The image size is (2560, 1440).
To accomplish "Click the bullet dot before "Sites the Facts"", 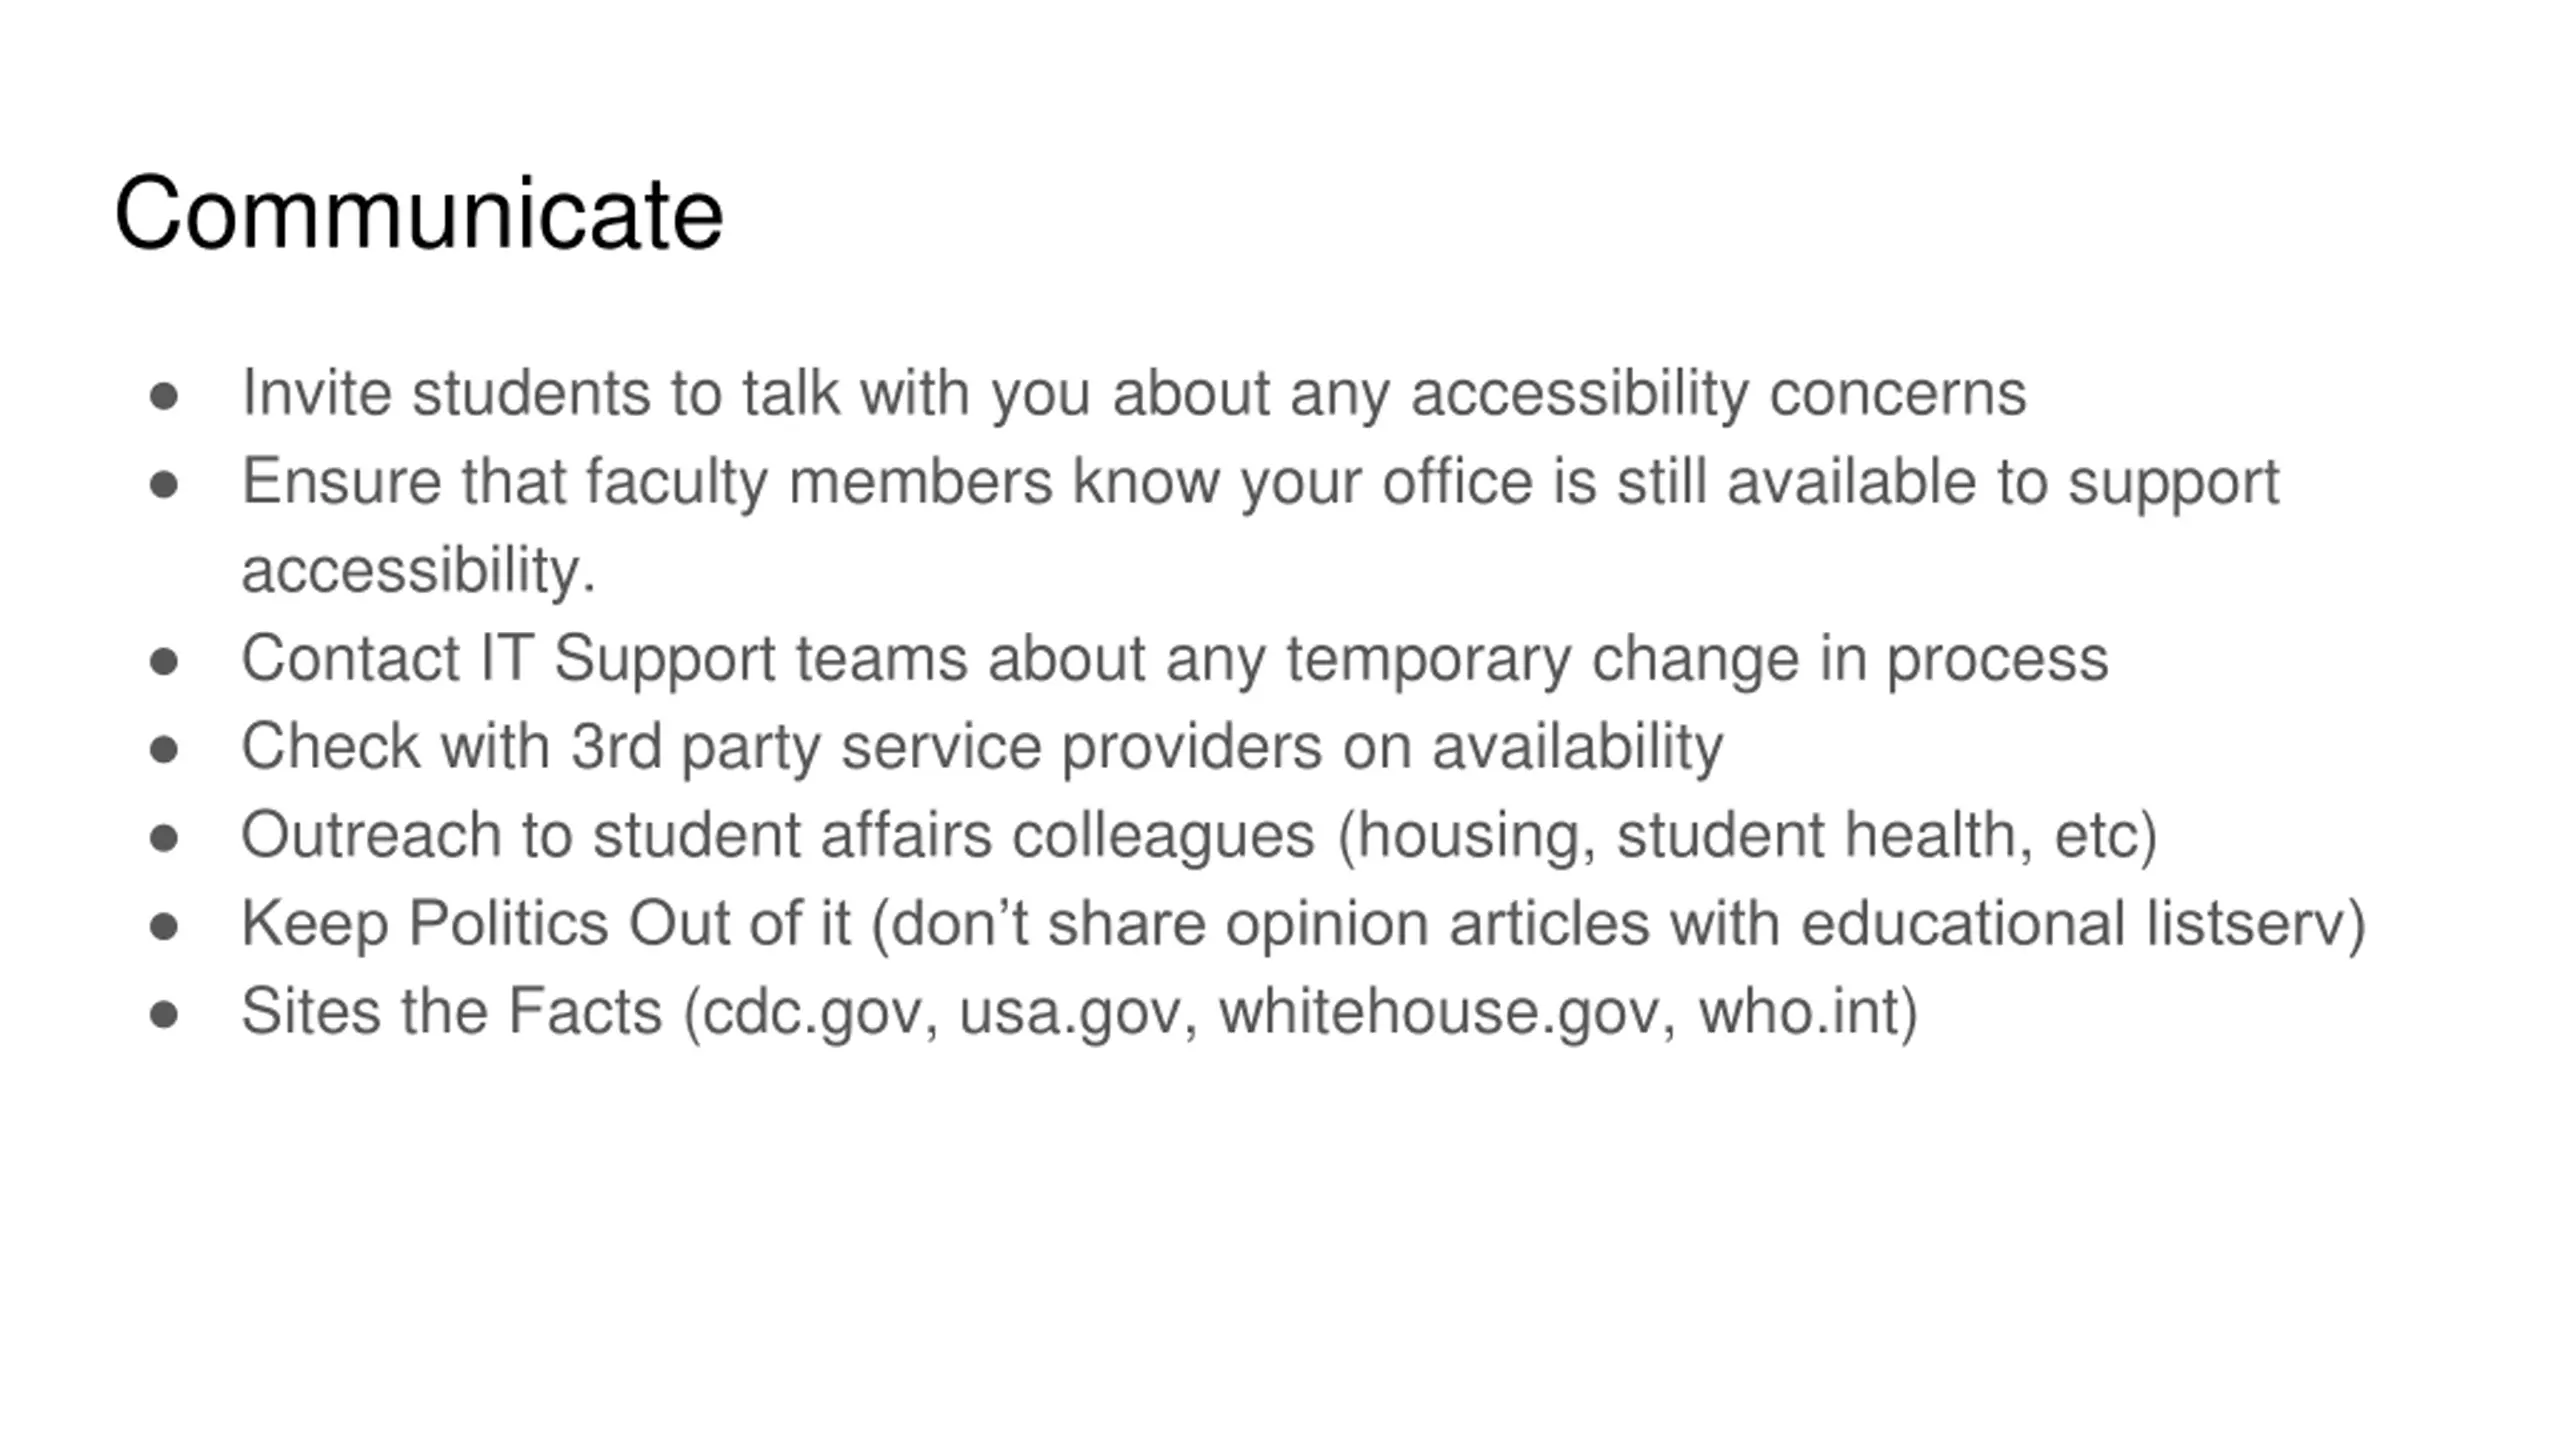I will [x=164, y=1015].
